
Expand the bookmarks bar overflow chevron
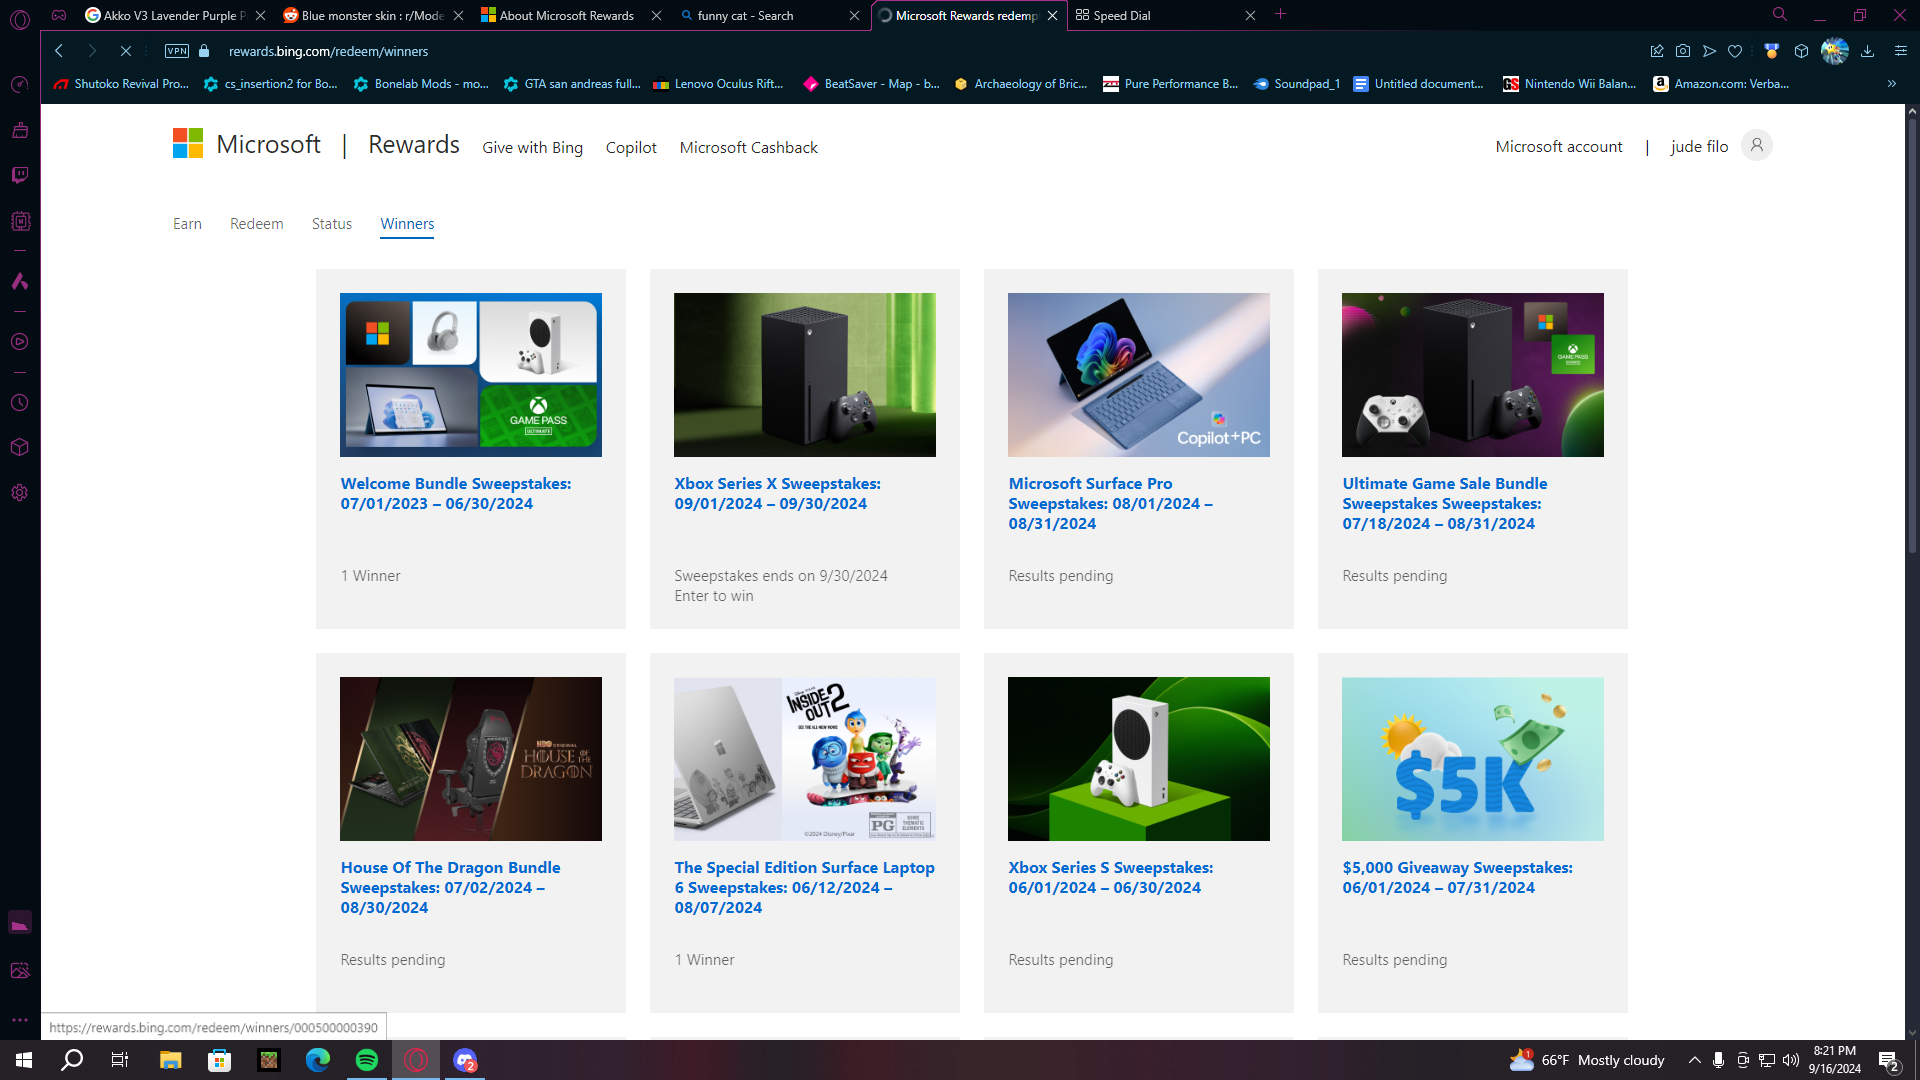click(x=1892, y=84)
